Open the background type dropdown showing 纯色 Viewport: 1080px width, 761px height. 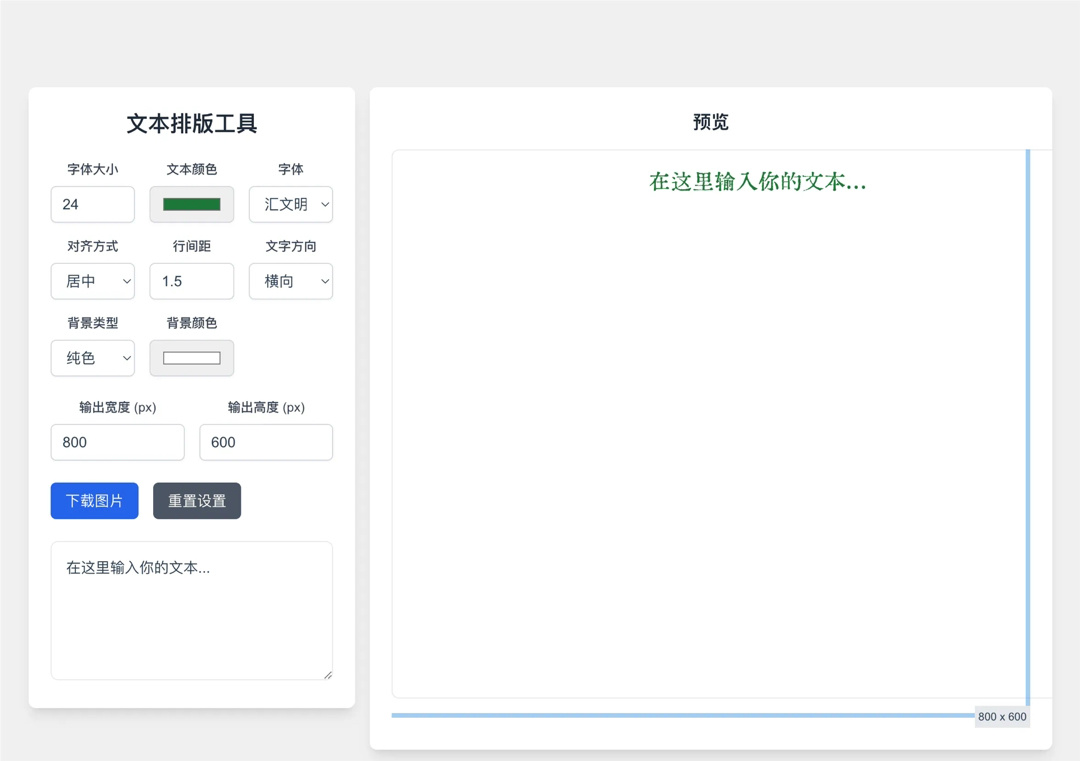92,358
